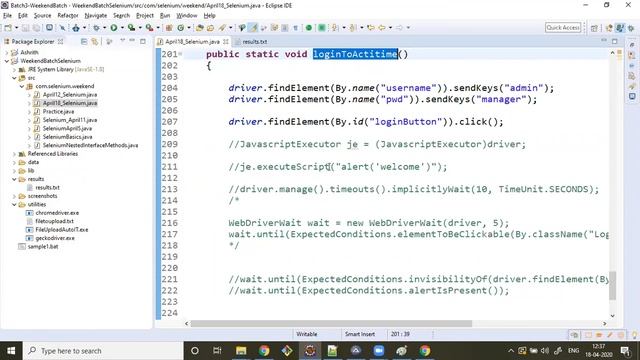Open Package Explorer View Menu triangle

pos(122,41)
